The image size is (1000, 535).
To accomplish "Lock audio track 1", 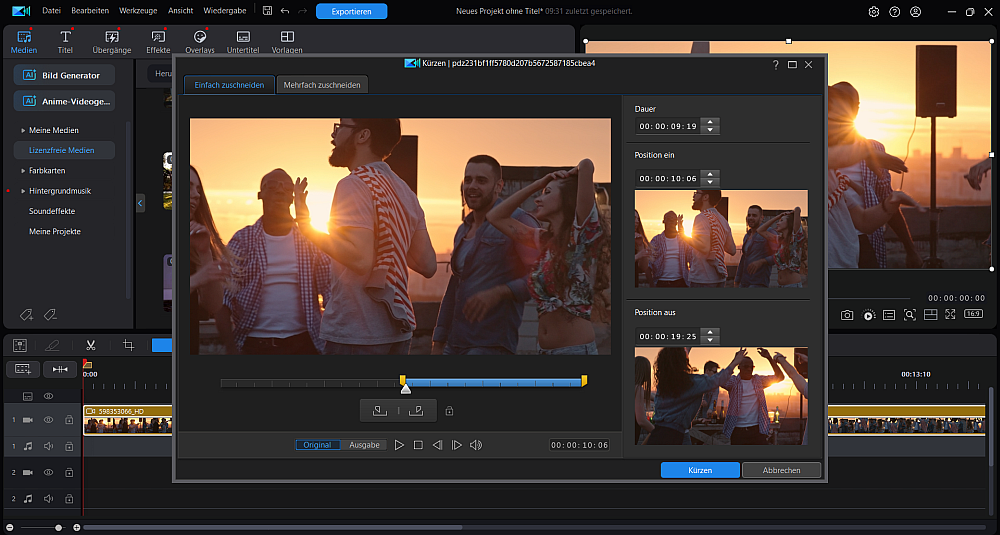I will [69, 446].
